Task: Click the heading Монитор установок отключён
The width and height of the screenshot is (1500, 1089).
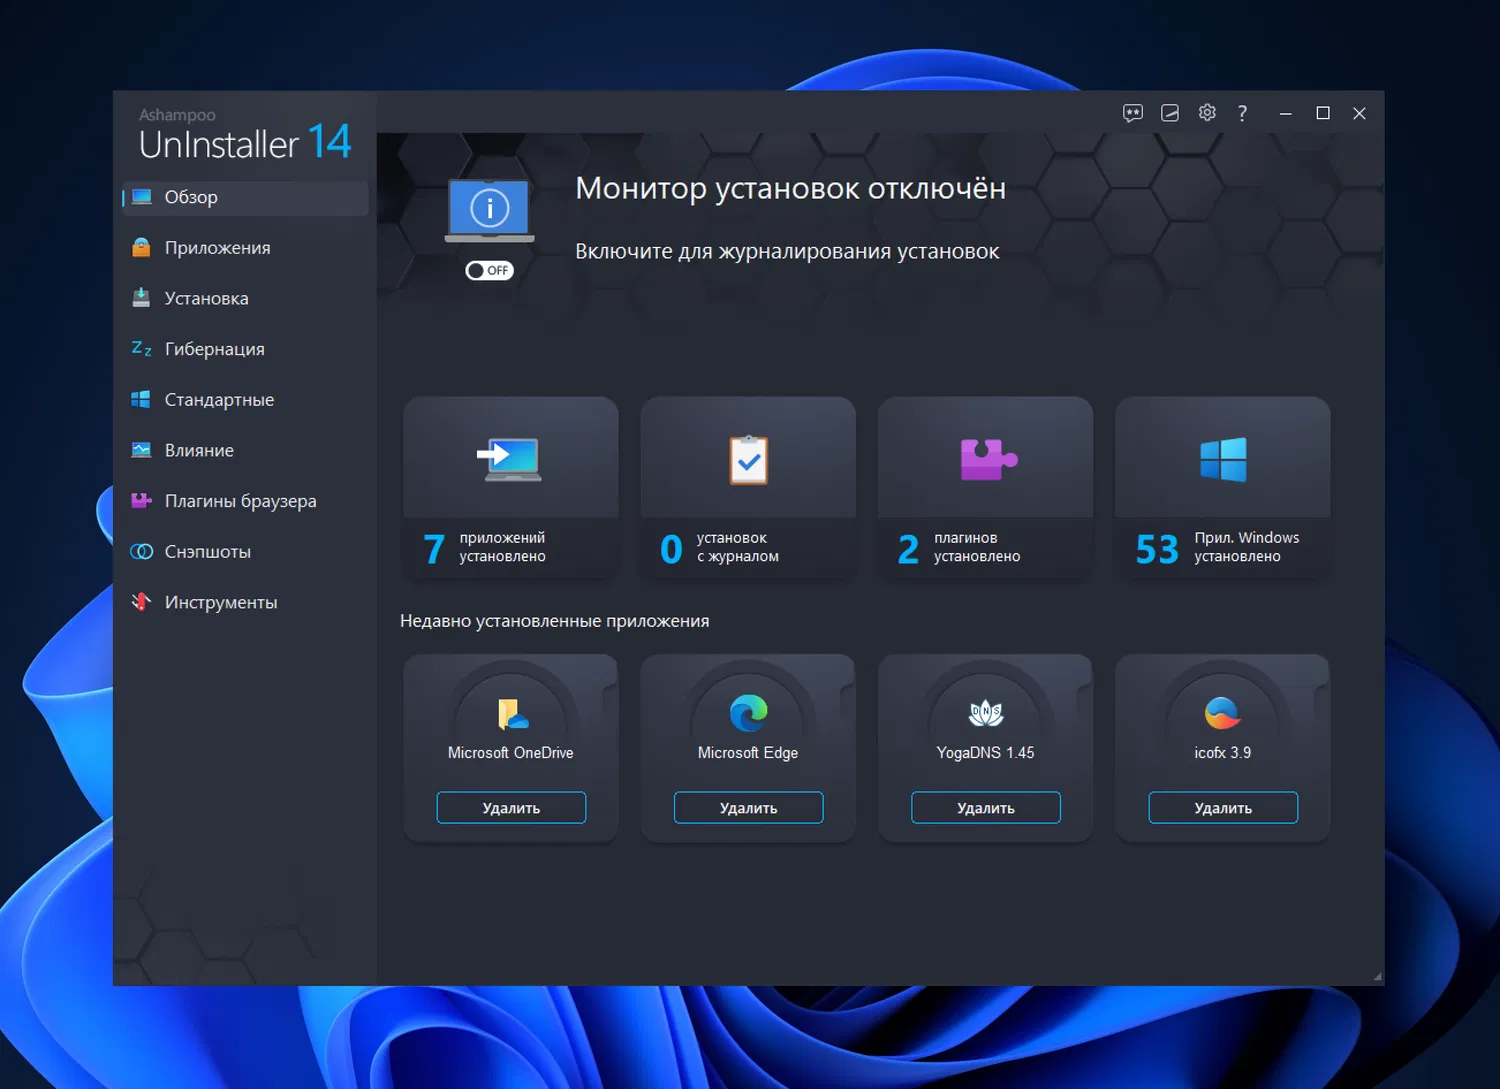Action: tap(790, 188)
